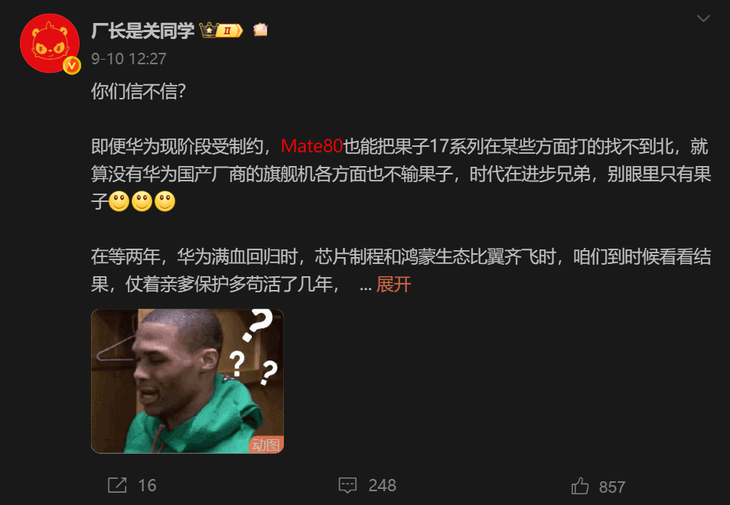730x505 pixels.
Task: Click the post text 你们信不信?
Action: [x=139, y=91]
